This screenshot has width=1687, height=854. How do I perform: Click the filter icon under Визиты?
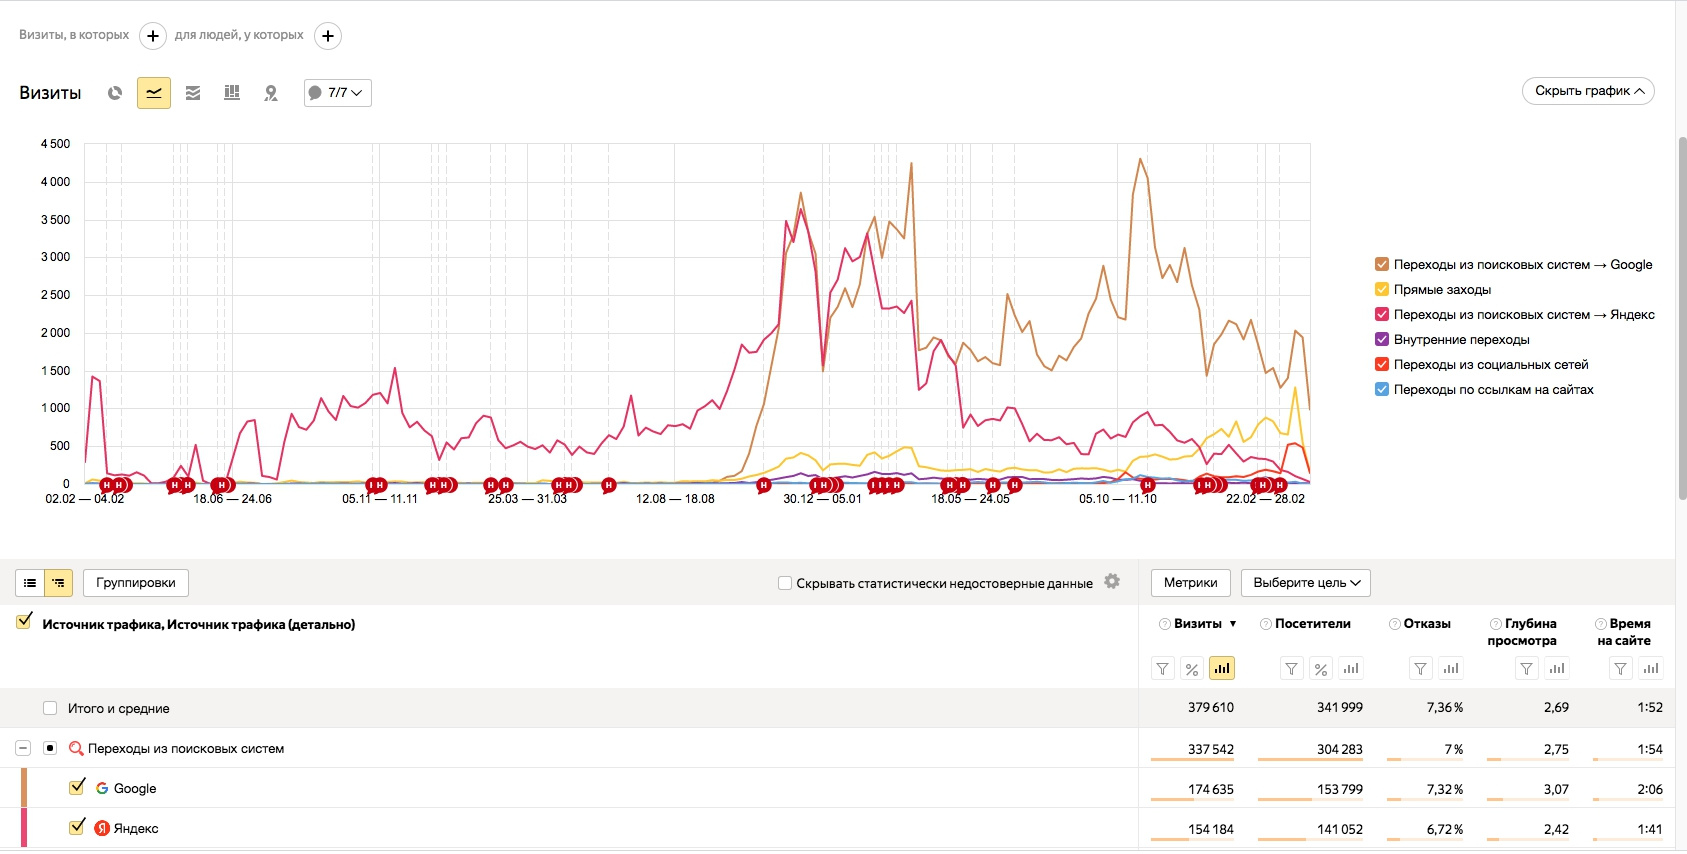(x=1162, y=669)
